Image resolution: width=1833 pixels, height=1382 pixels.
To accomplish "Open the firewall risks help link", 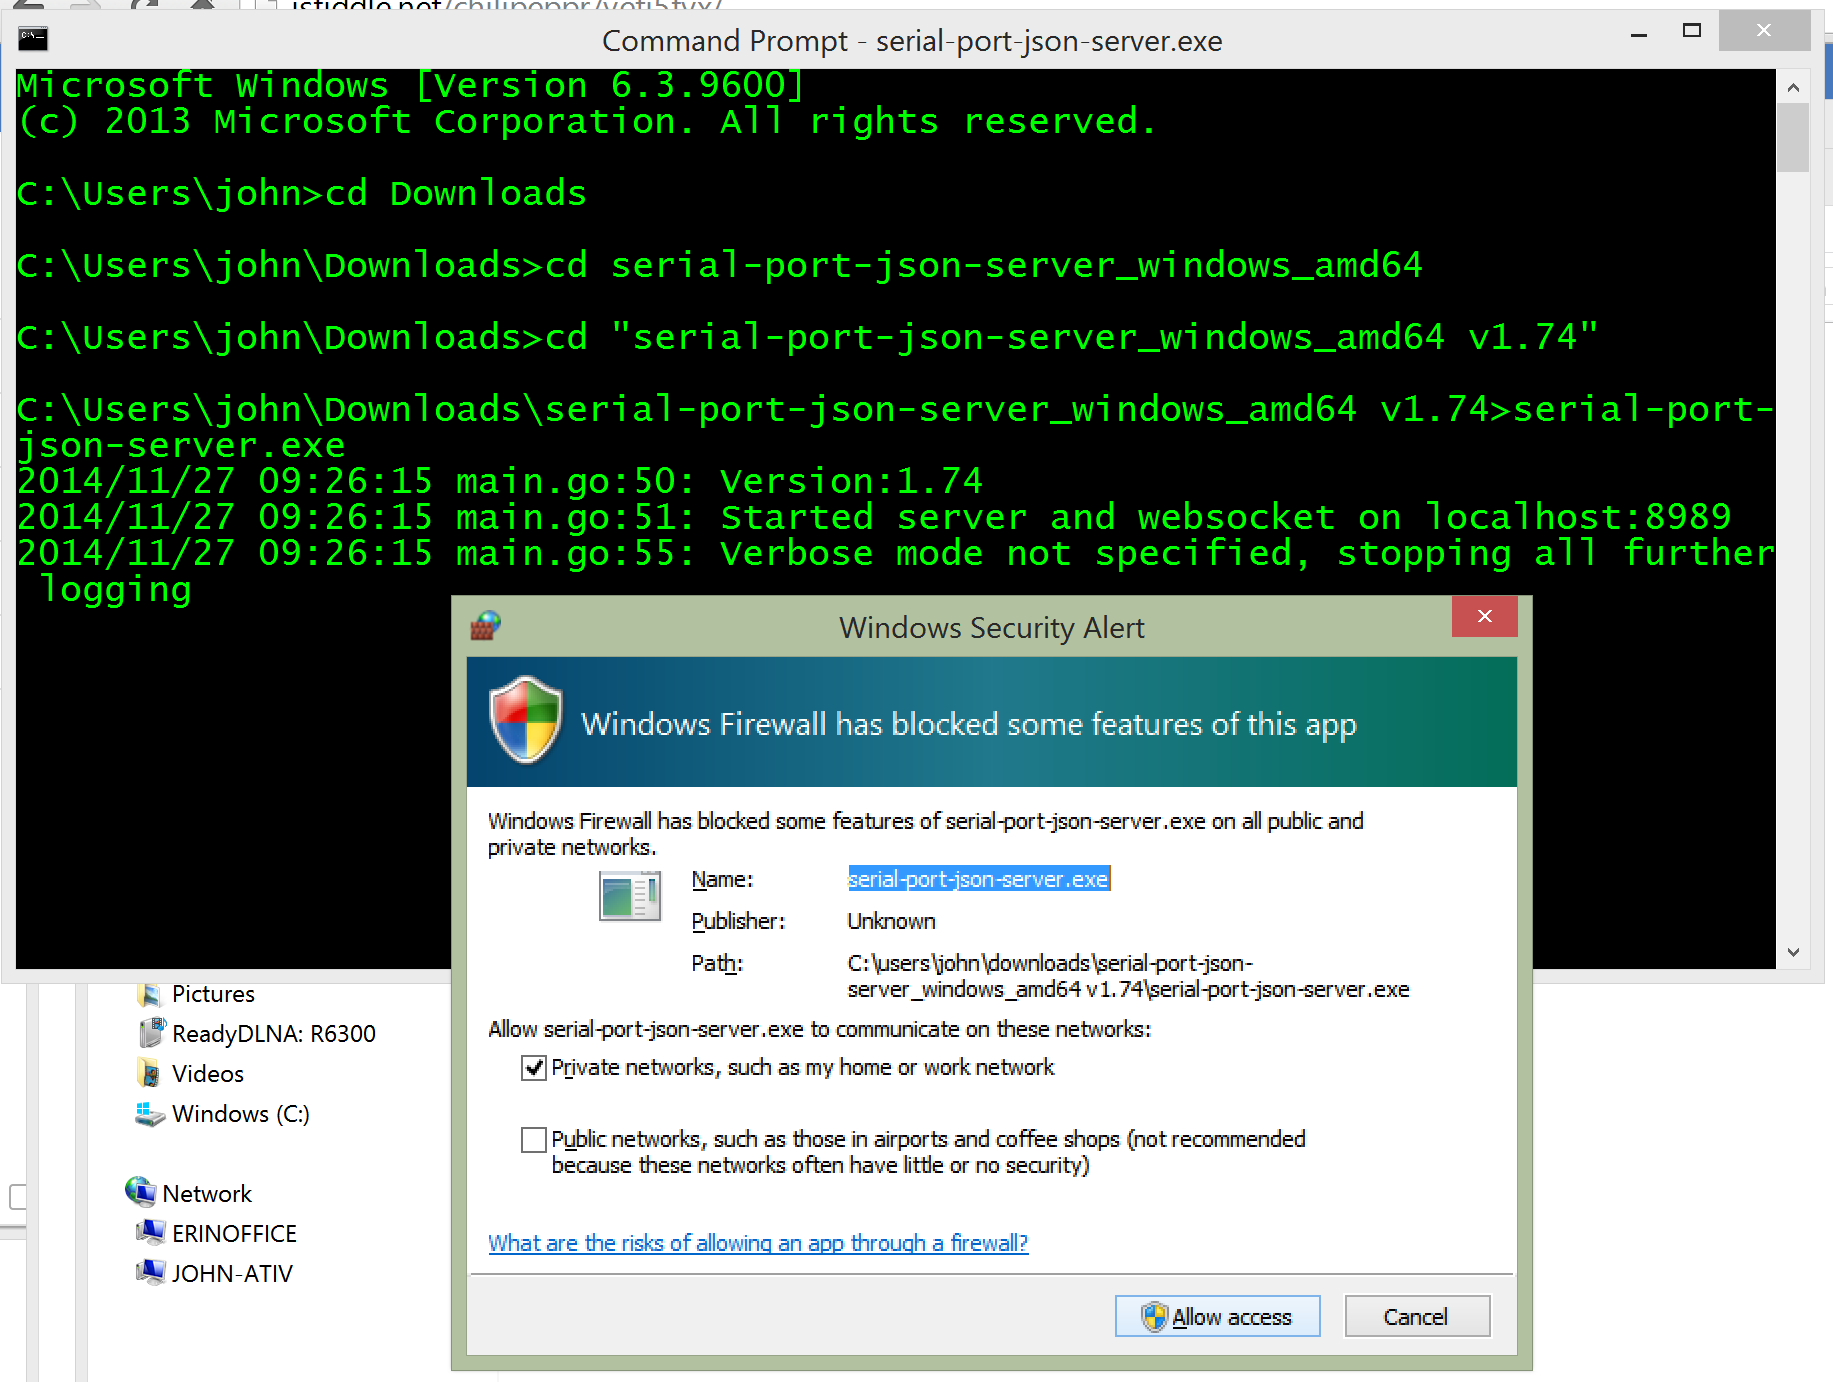I will pos(758,1243).
